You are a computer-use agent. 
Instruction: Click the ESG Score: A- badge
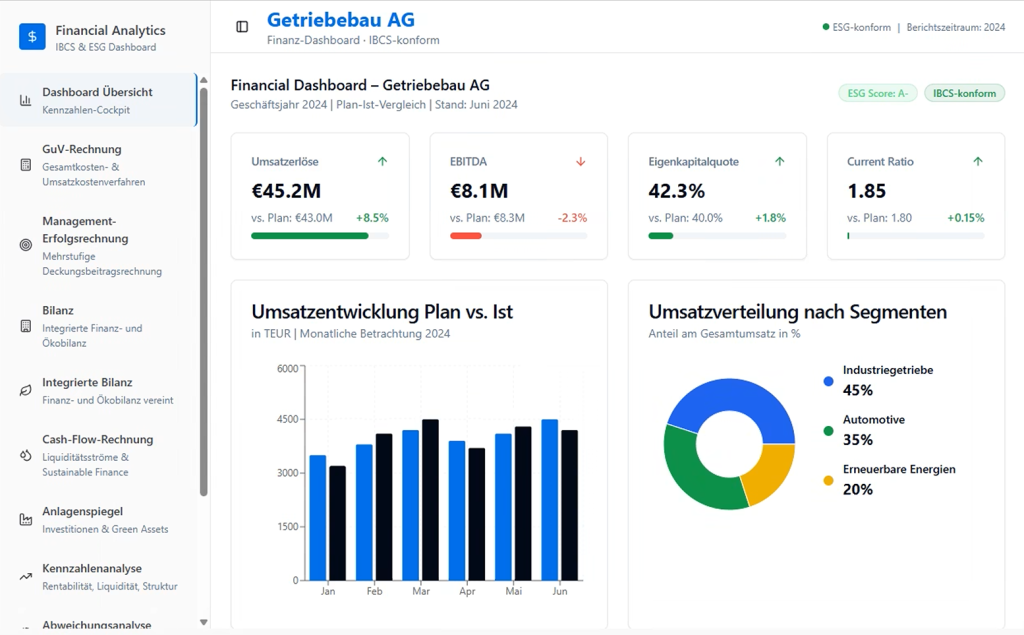[878, 93]
